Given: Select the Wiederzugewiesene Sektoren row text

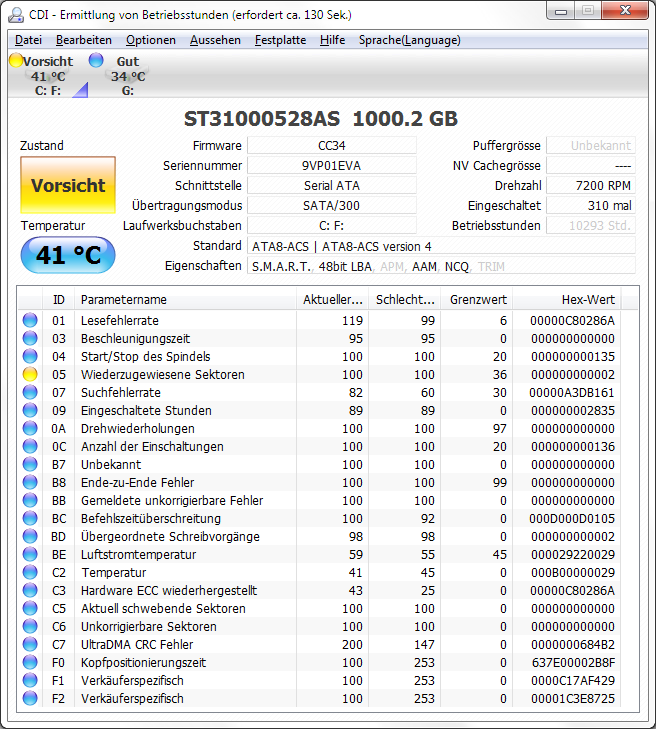Looking at the screenshot, I should 163,374.
